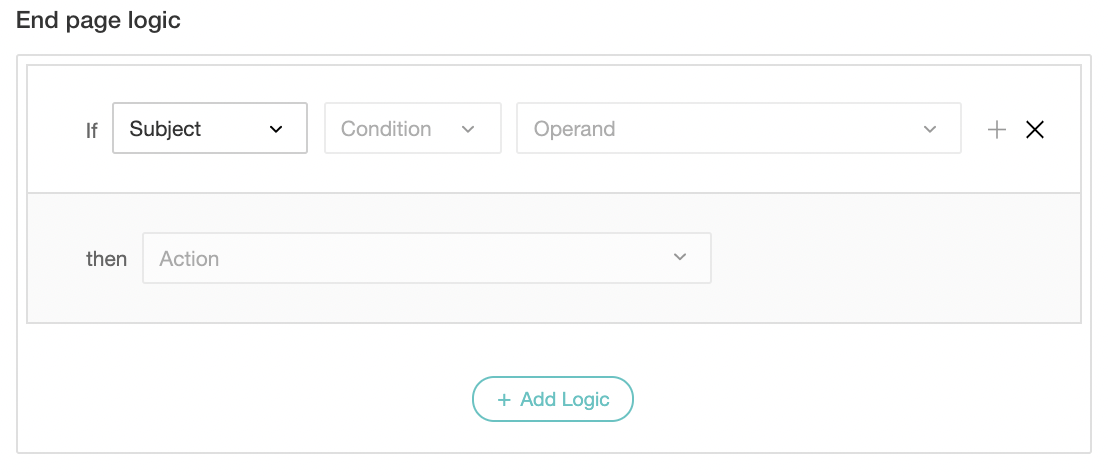The image size is (1108, 476).
Task: Open the Subject dropdown
Action: 209,129
